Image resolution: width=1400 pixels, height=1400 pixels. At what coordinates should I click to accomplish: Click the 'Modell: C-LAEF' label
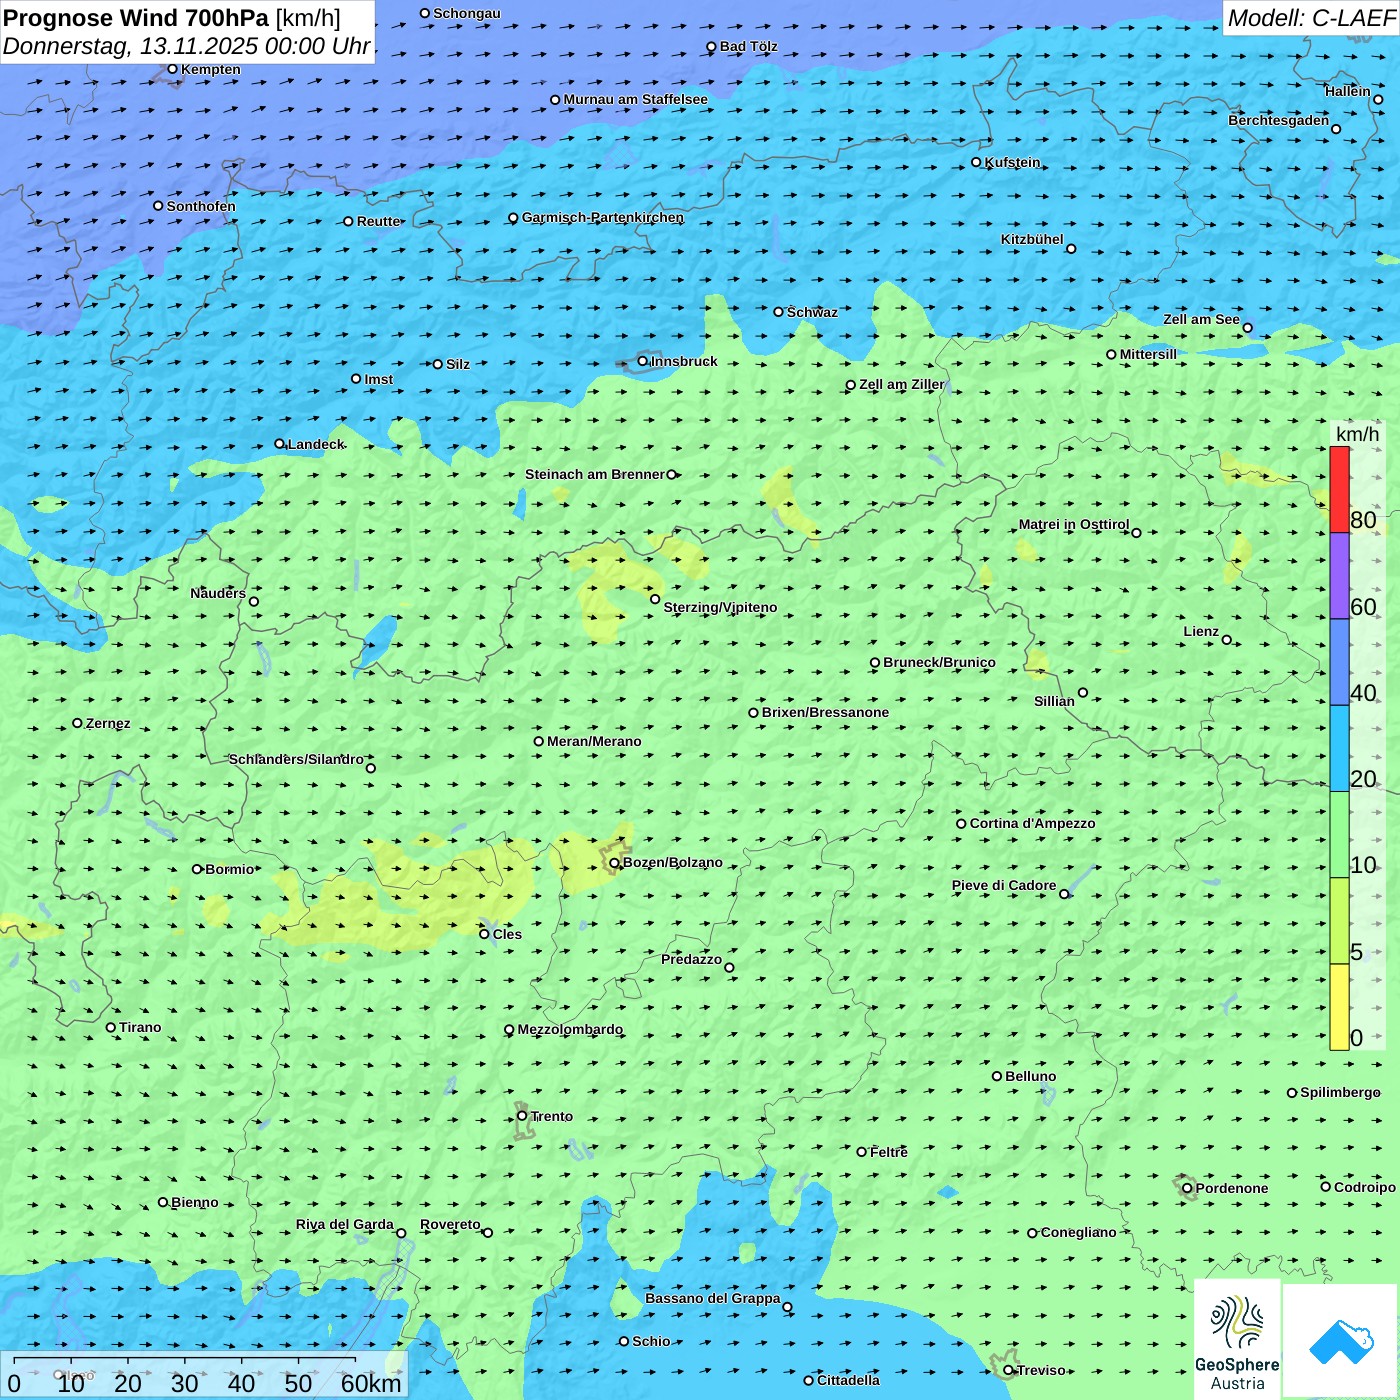1310,18
